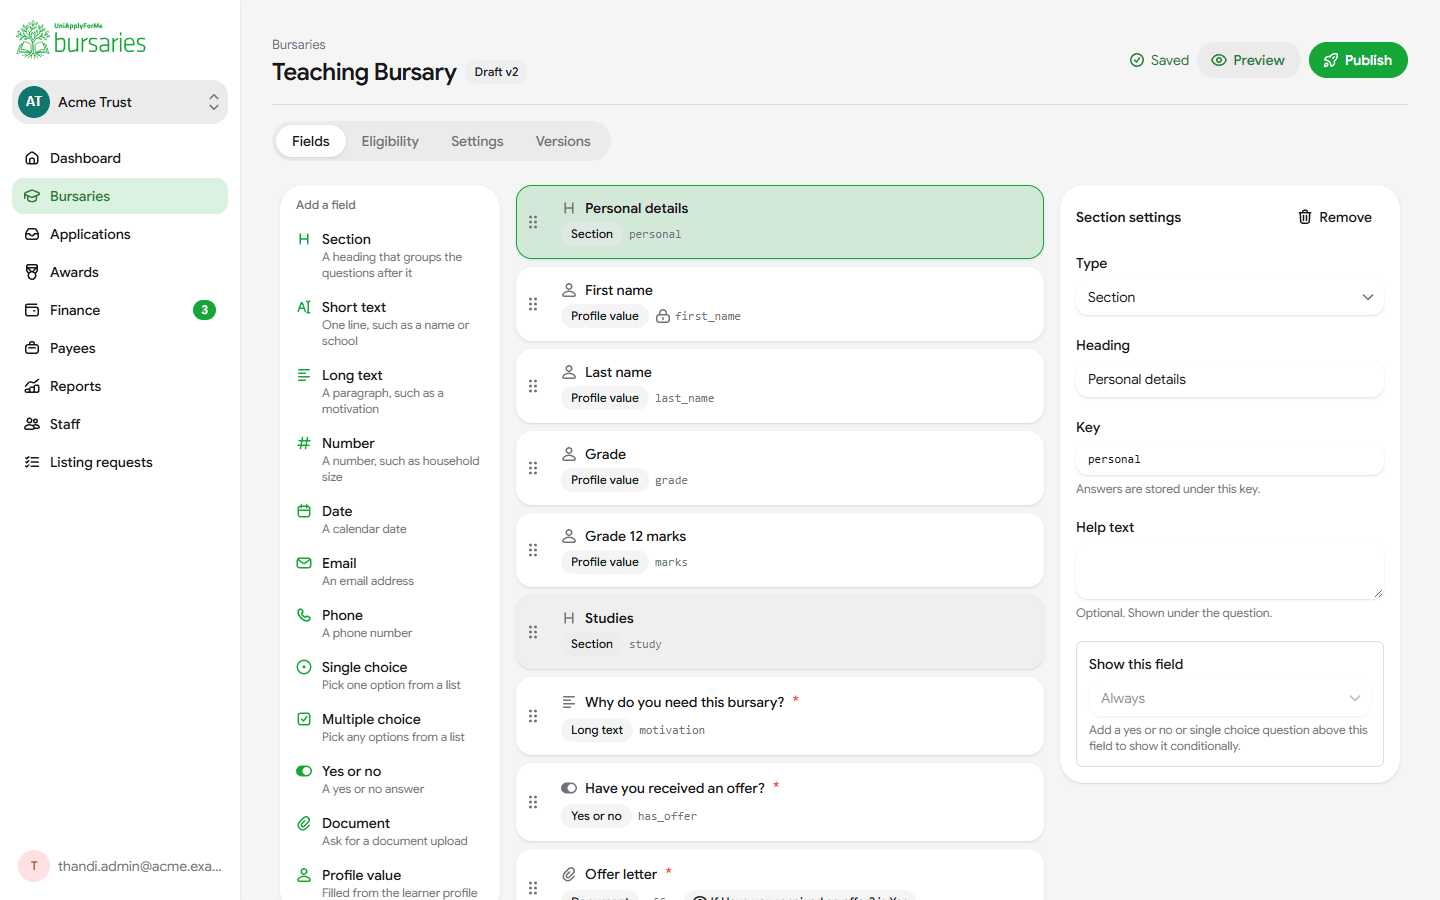Click the Saved status indicator
This screenshot has width=1440, height=900.
coord(1159,60)
